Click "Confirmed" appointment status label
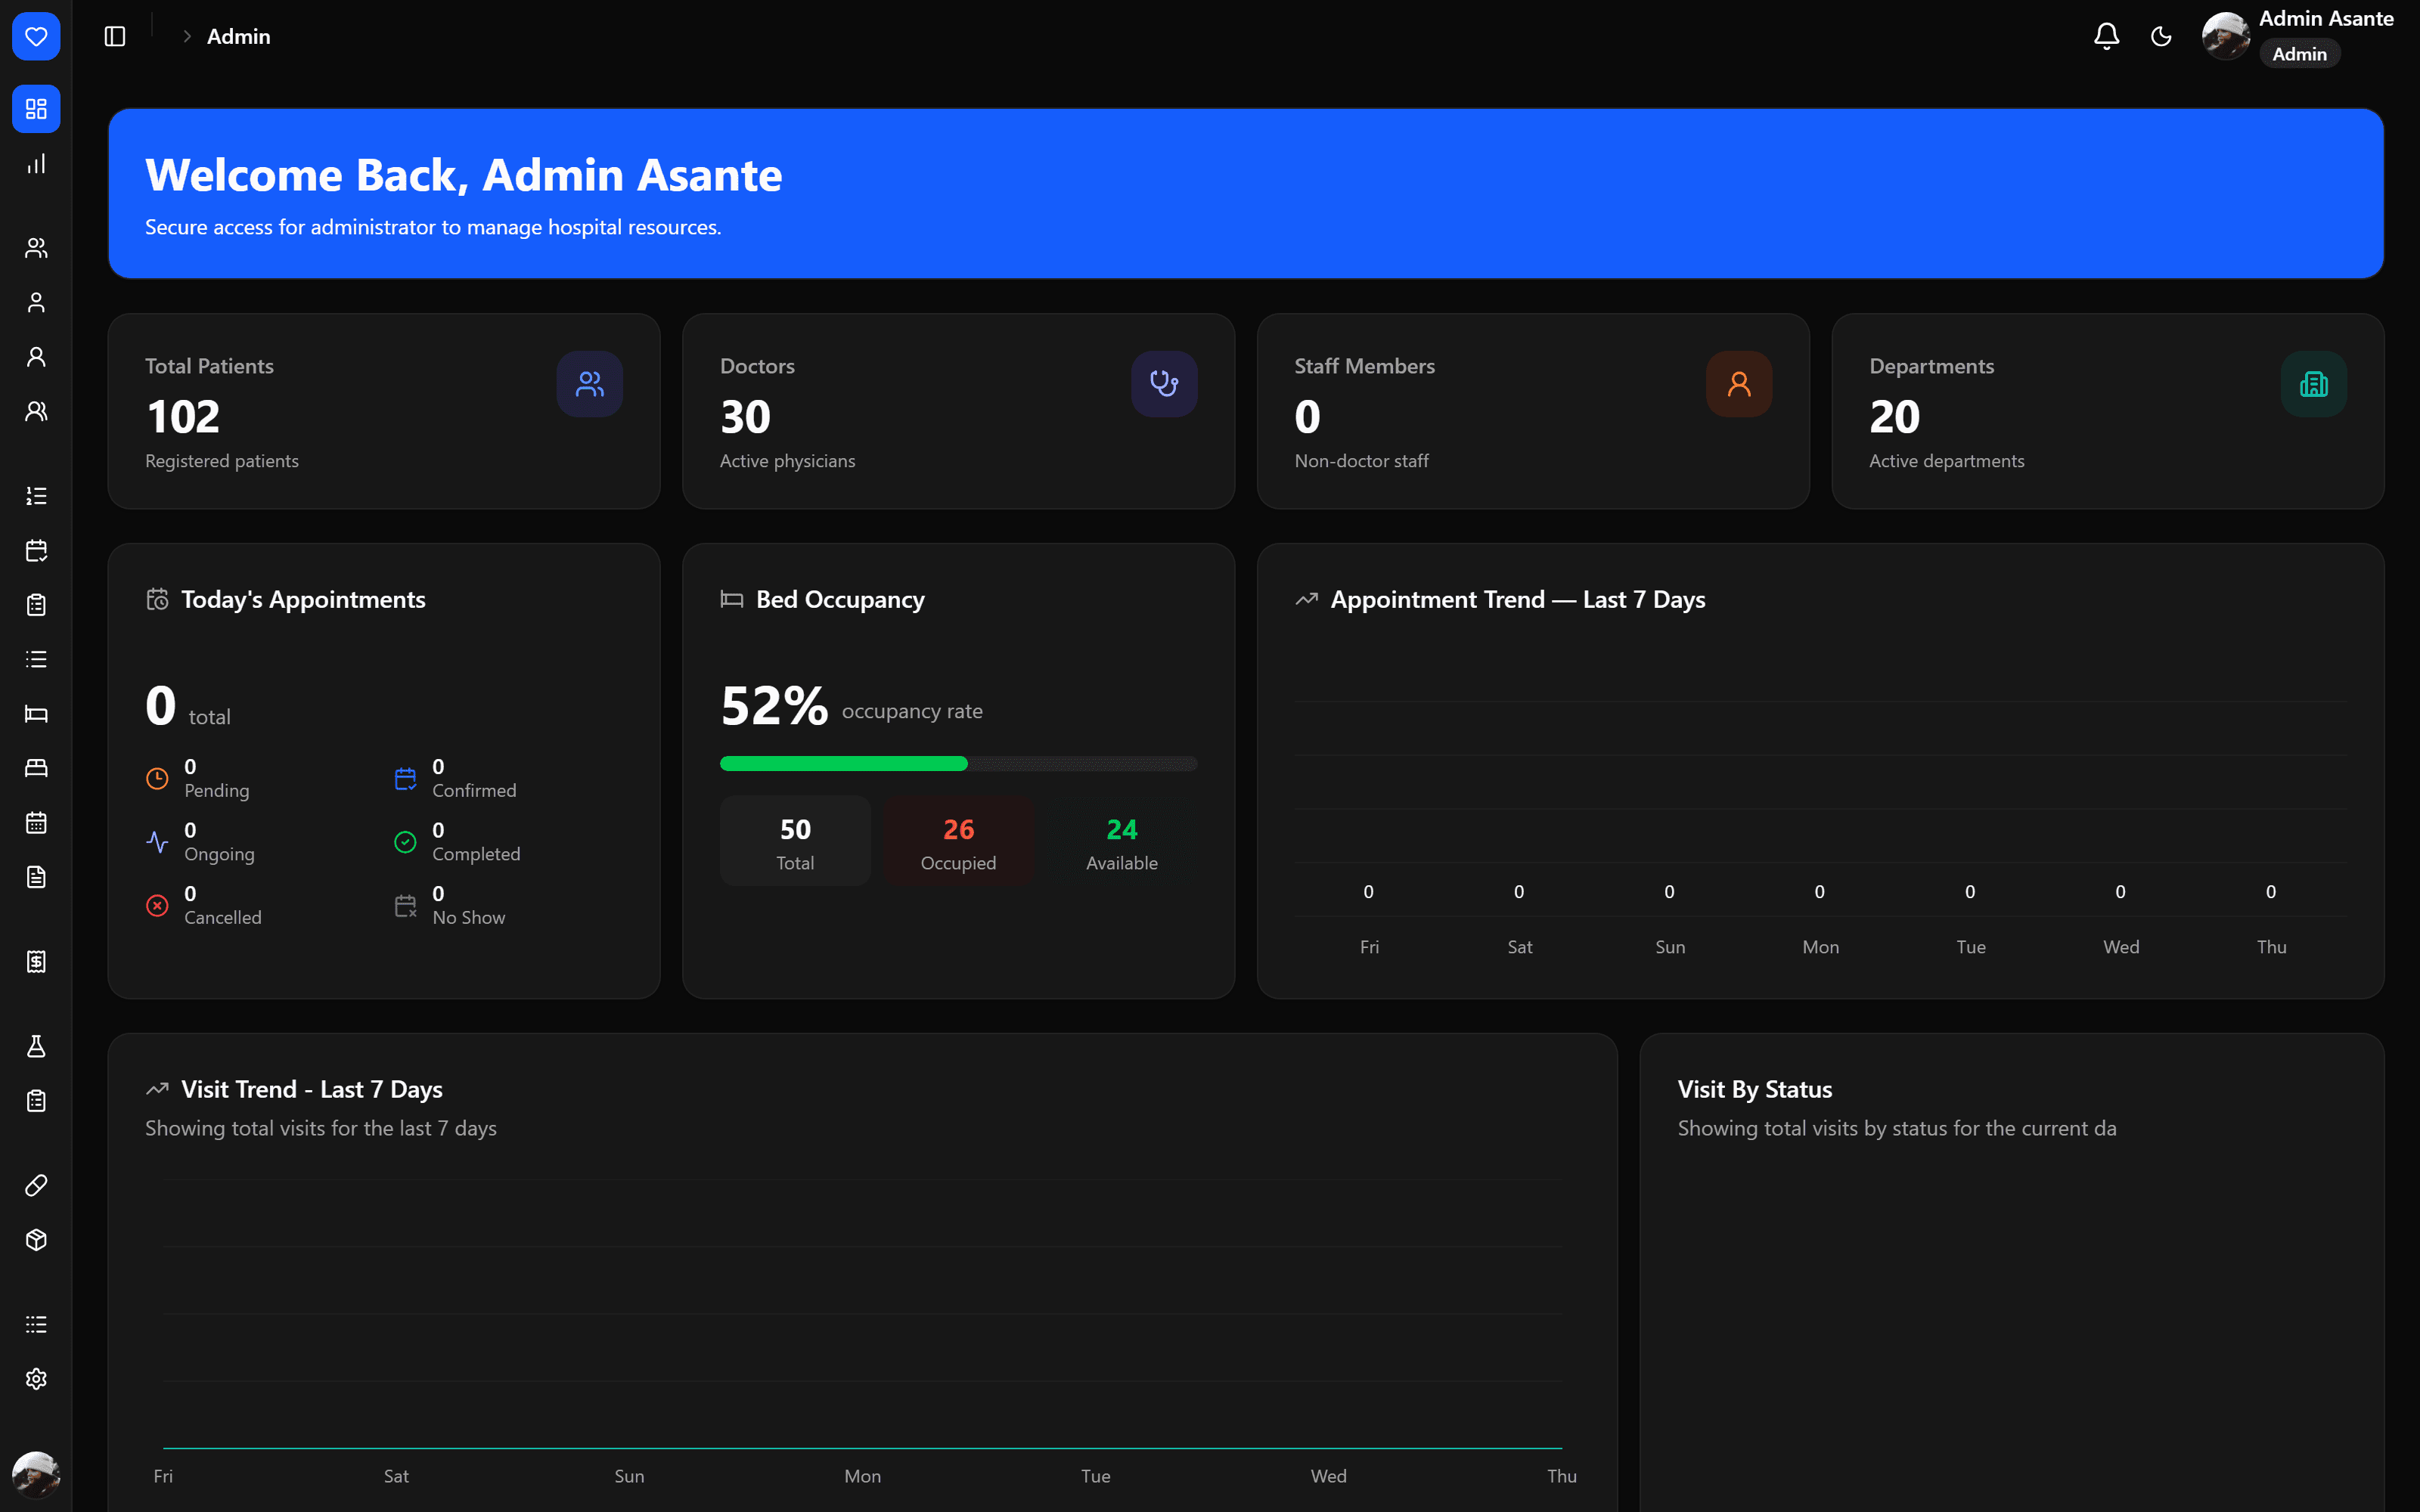Image resolution: width=2420 pixels, height=1512 pixels. (x=474, y=790)
